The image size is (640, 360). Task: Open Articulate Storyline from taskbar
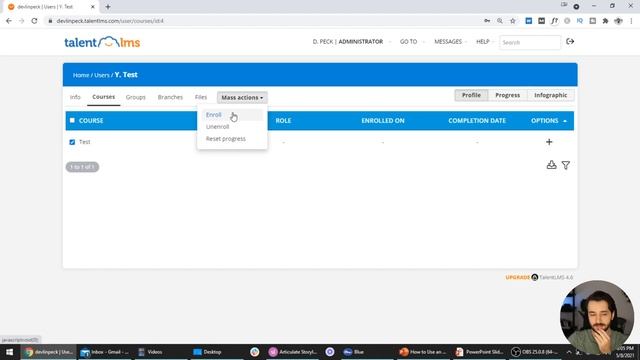pyautogui.click(x=294, y=352)
